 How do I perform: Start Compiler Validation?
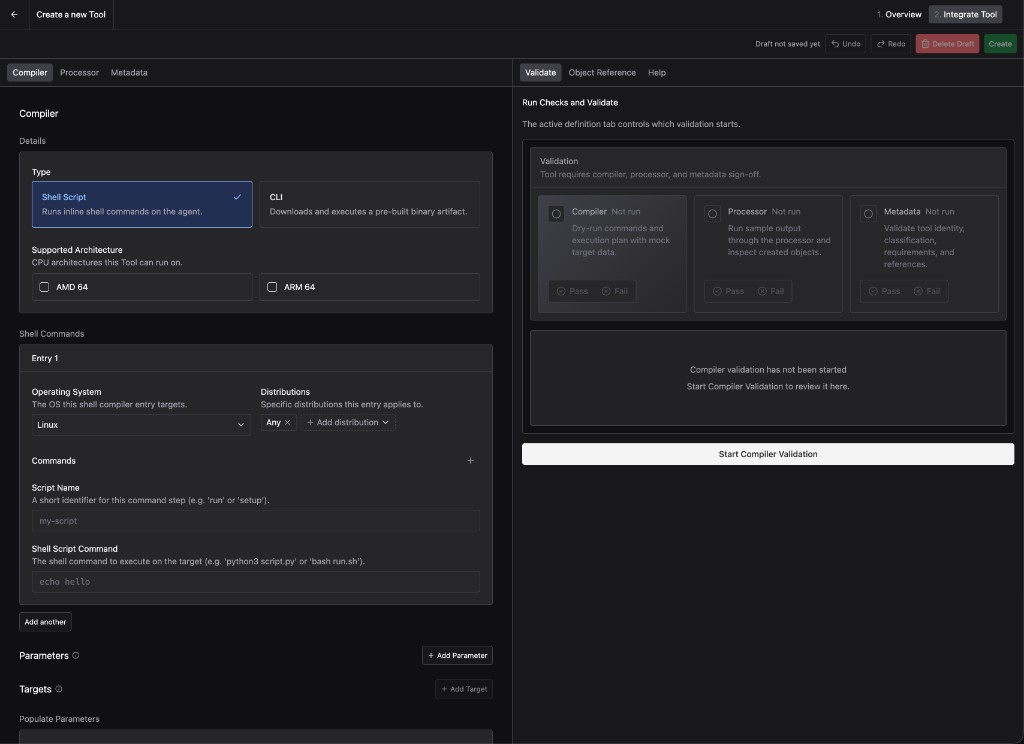768,454
